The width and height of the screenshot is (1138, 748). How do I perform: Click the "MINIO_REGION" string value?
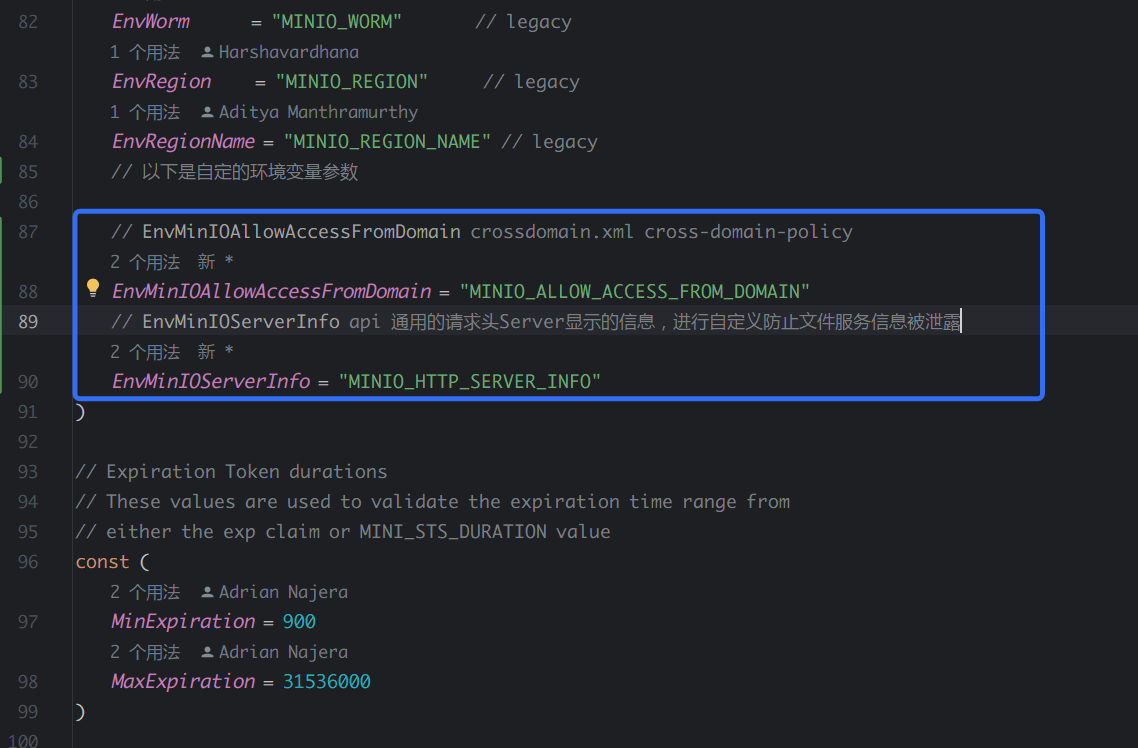tap(351, 82)
